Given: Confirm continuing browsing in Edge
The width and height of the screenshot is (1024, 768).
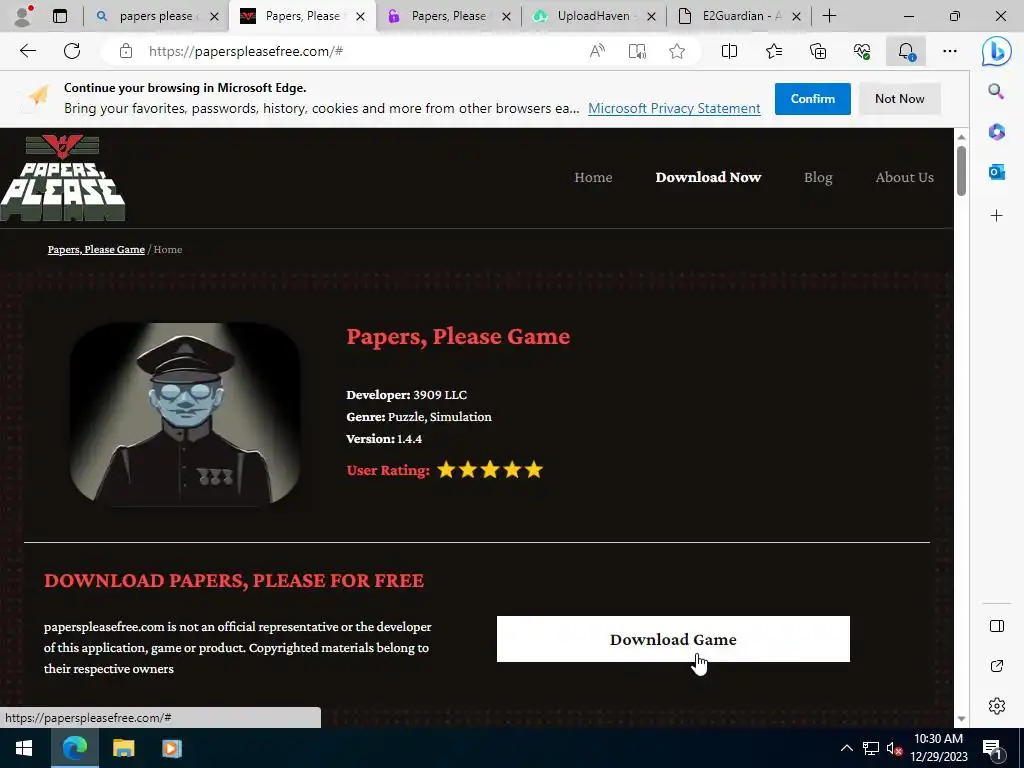Looking at the screenshot, I should pyautogui.click(x=812, y=99).
